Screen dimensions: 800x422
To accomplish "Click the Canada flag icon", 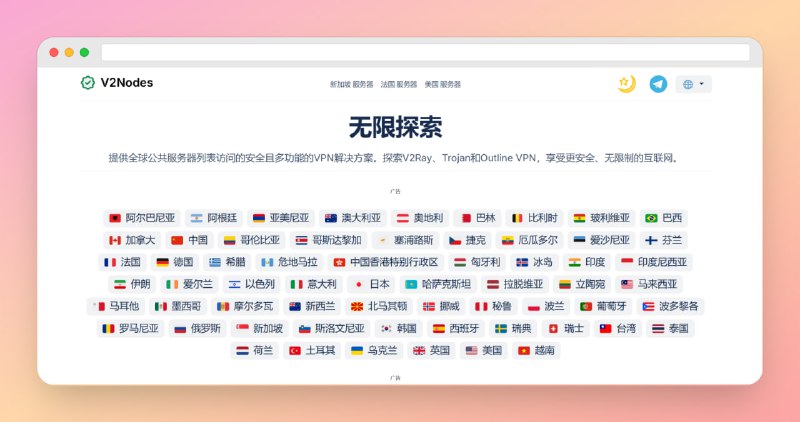I will (114, 240).
